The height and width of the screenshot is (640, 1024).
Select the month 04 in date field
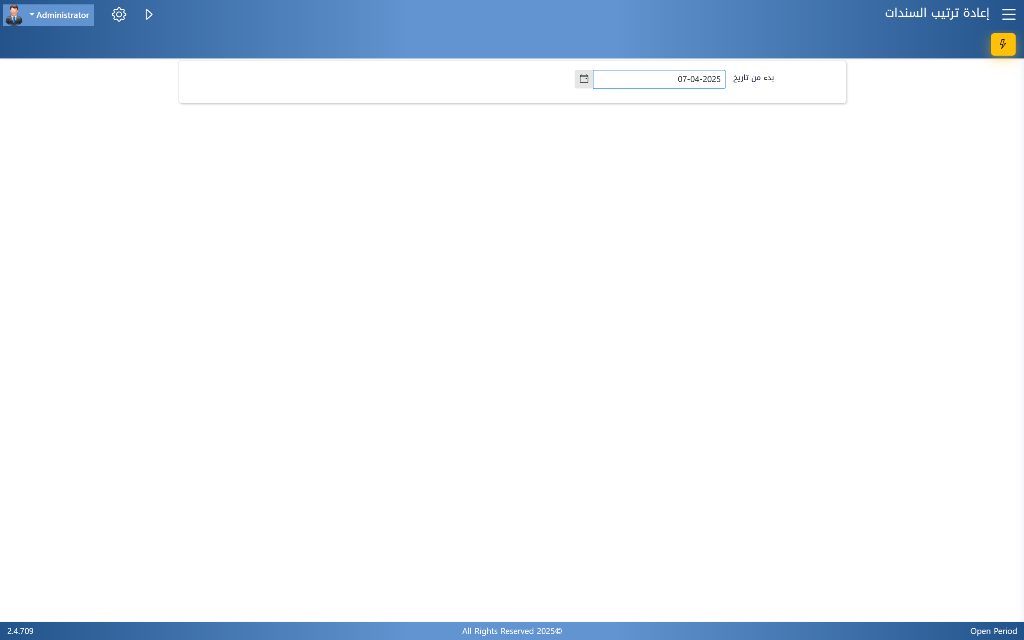tap(696, 79)
